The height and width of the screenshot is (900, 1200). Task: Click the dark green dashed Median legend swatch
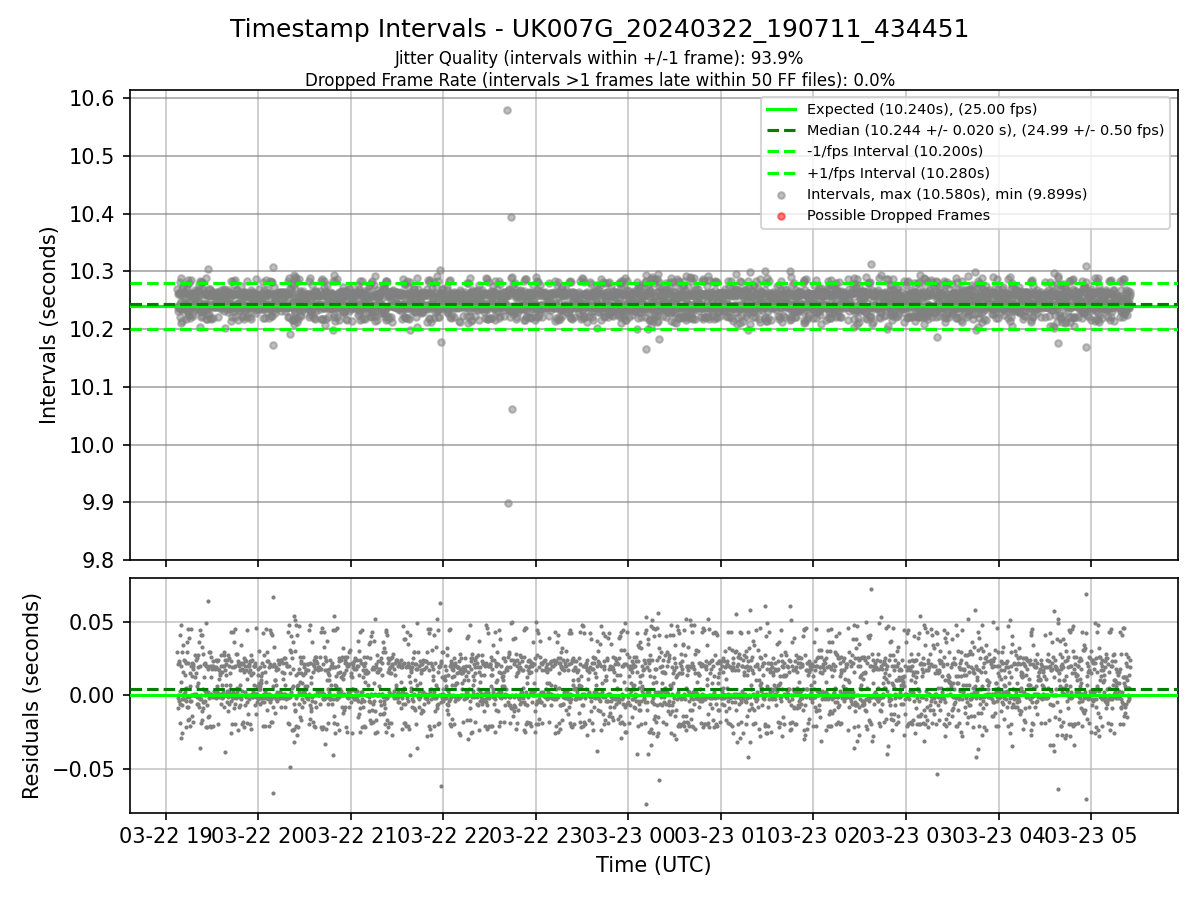coord(782,130)
